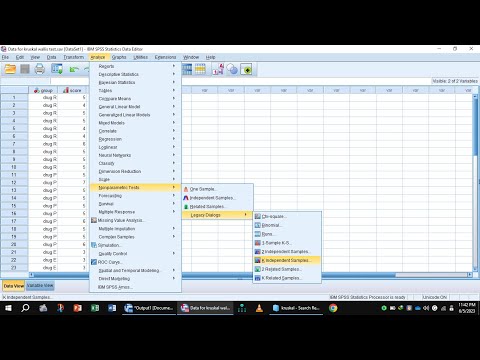480x360 pixels.
Task: Open Chrome from the taskbar
Action: [x=333, y=308]
